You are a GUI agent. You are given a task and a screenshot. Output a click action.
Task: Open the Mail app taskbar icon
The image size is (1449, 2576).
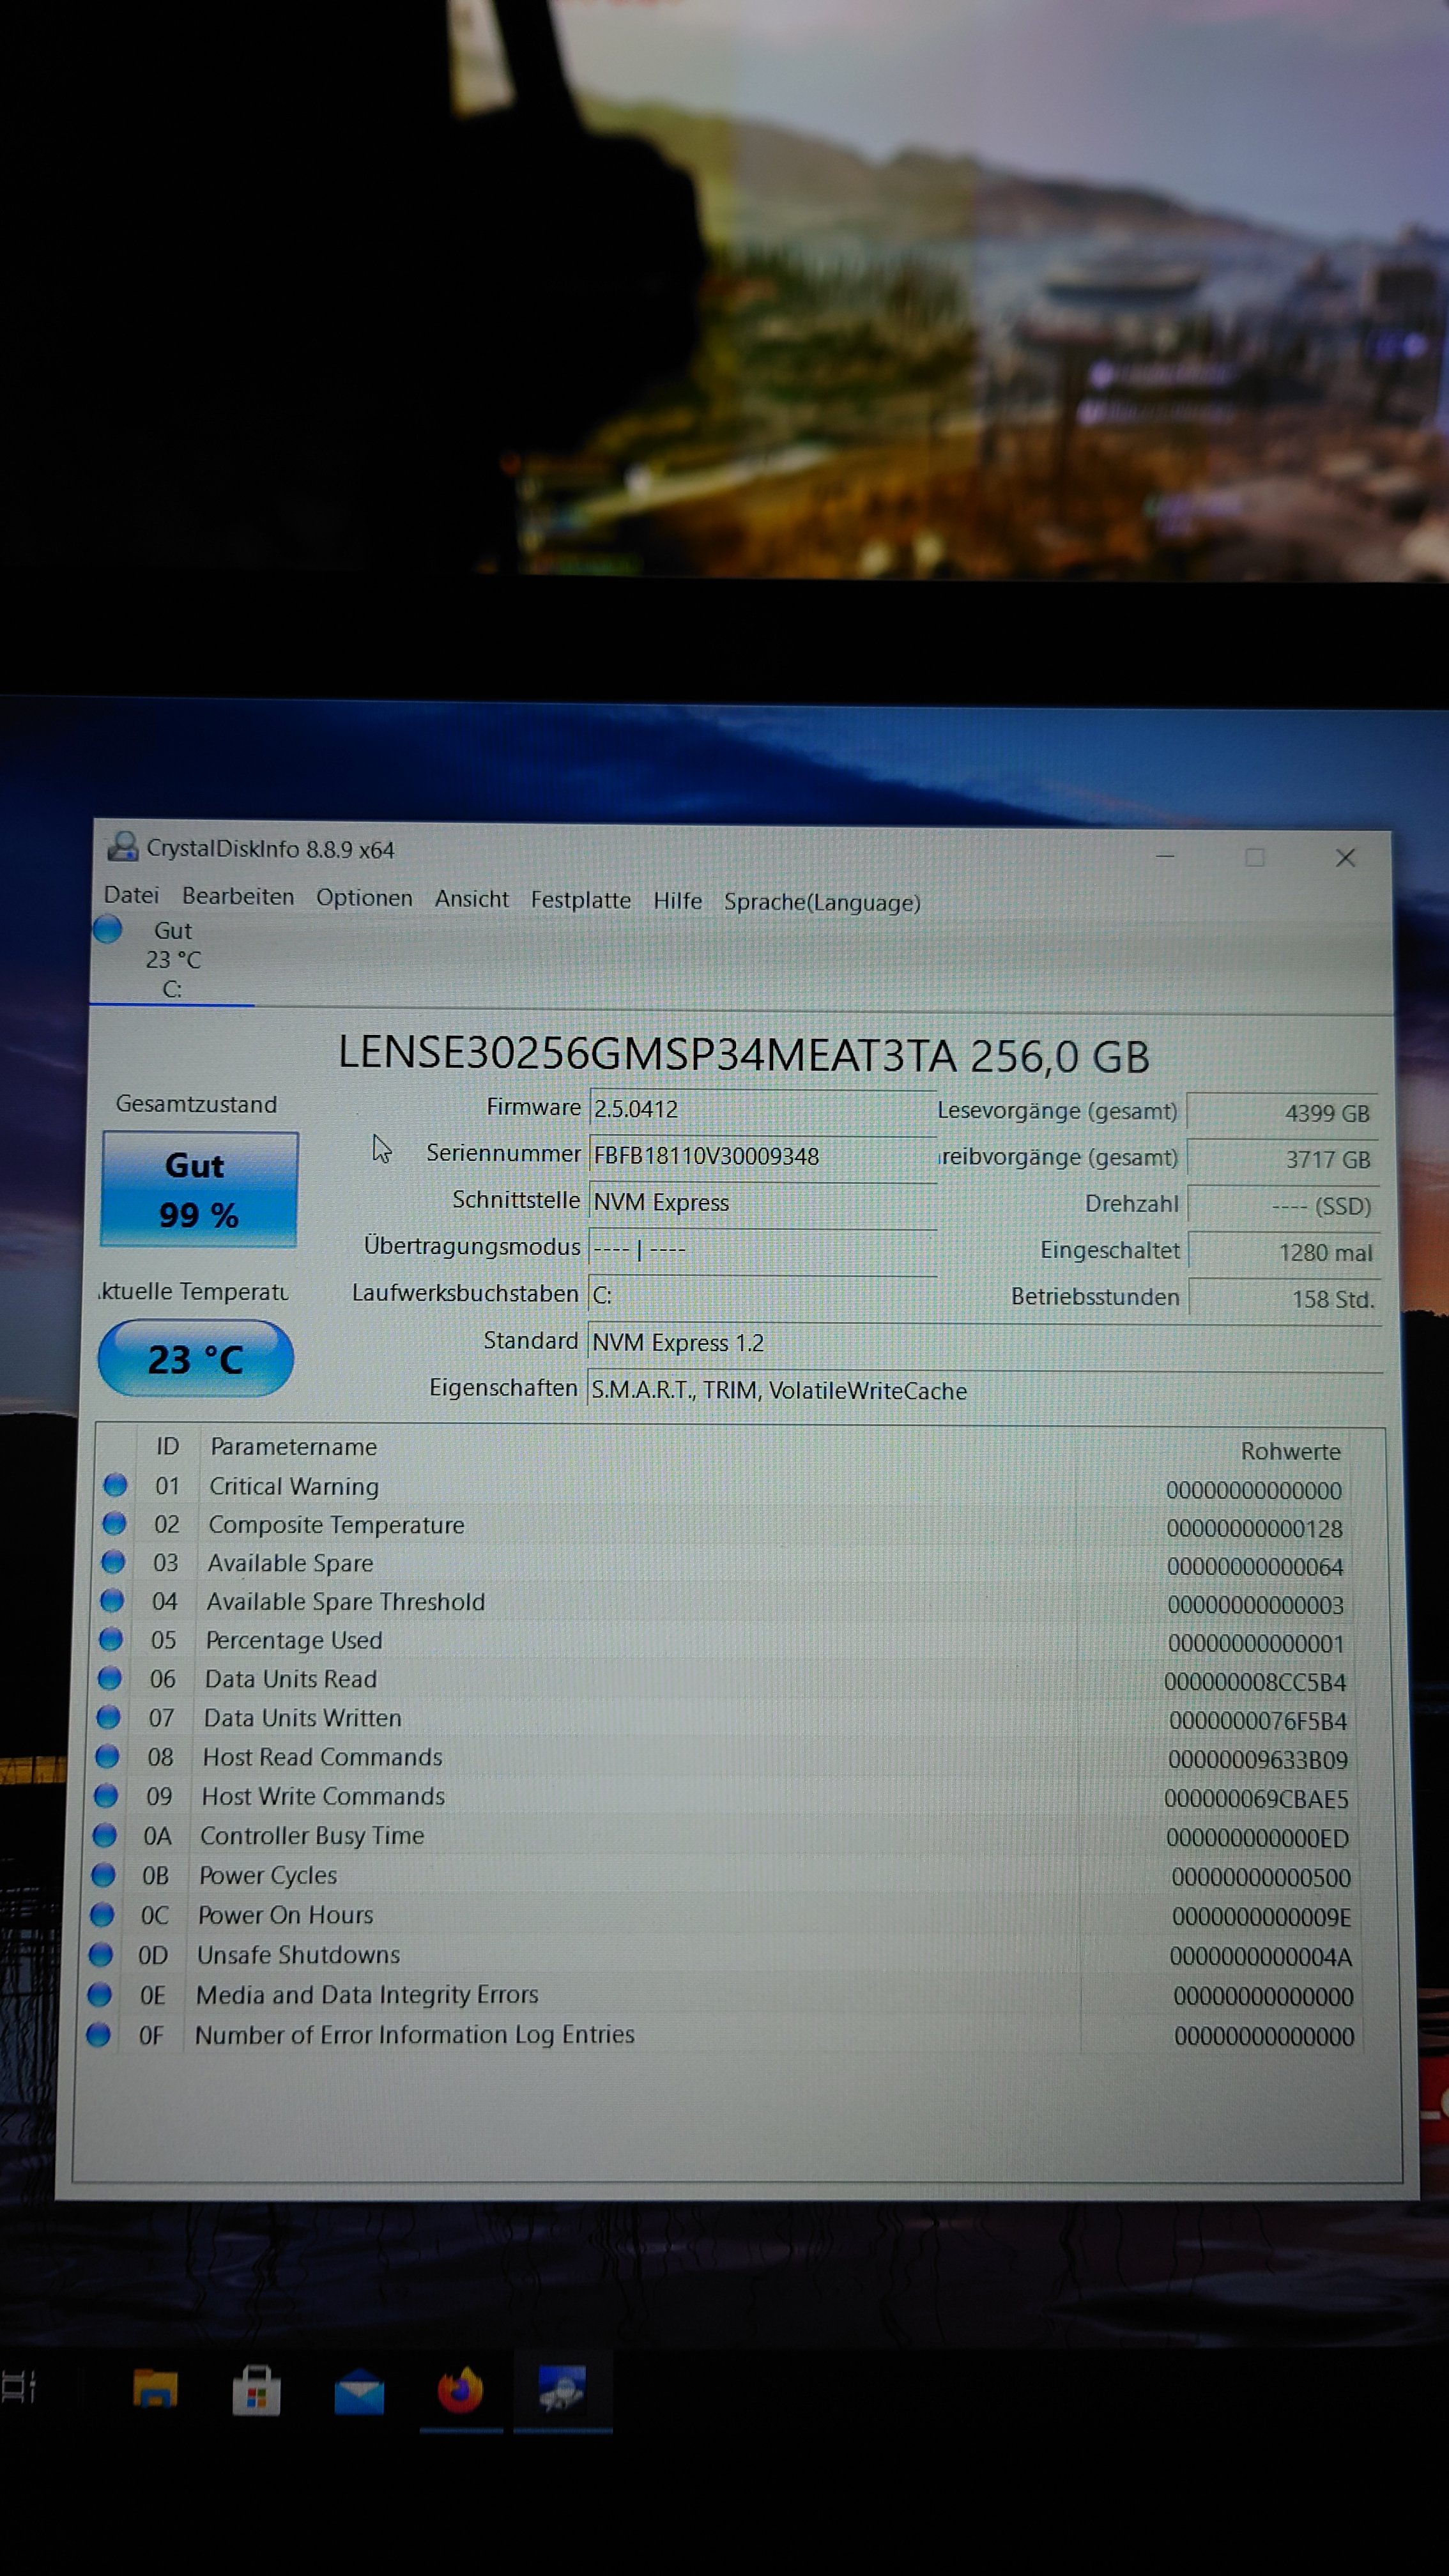point(359,2391)
